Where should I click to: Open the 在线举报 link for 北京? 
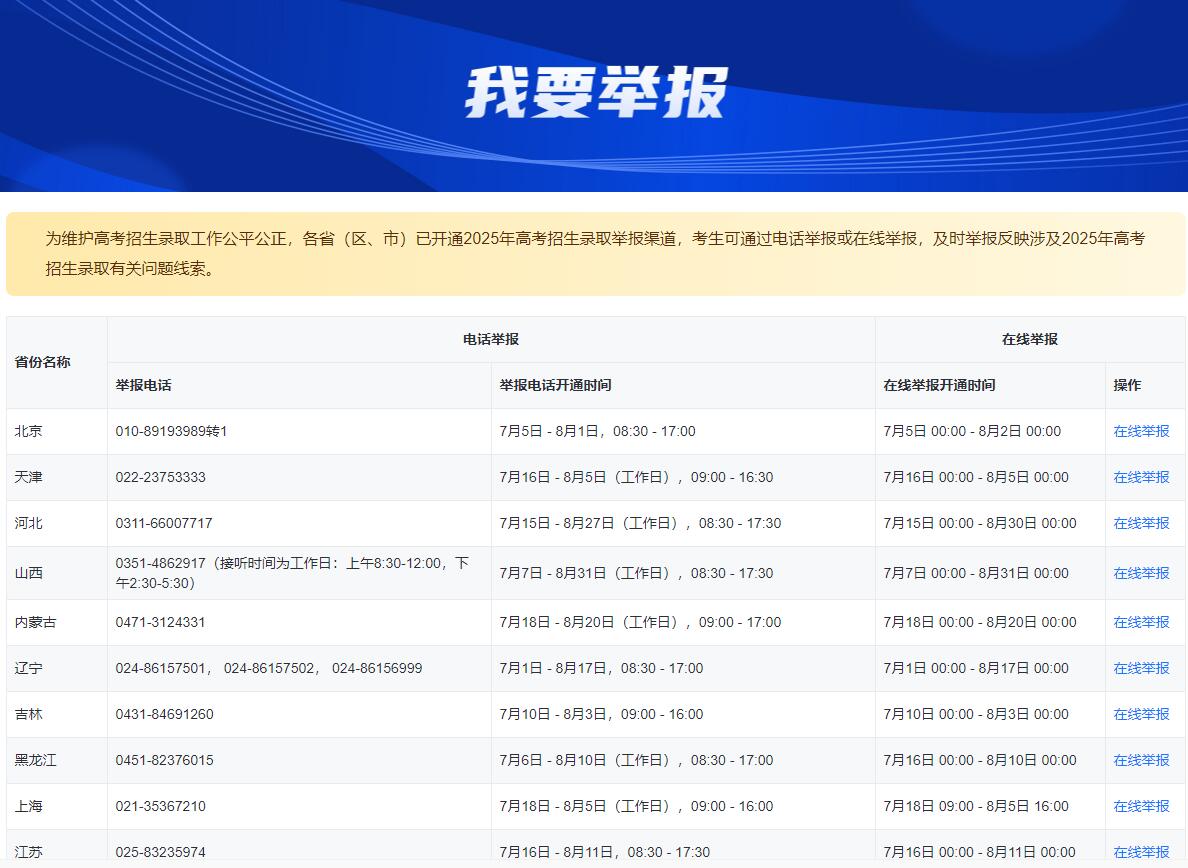[x=1141, y=431]
